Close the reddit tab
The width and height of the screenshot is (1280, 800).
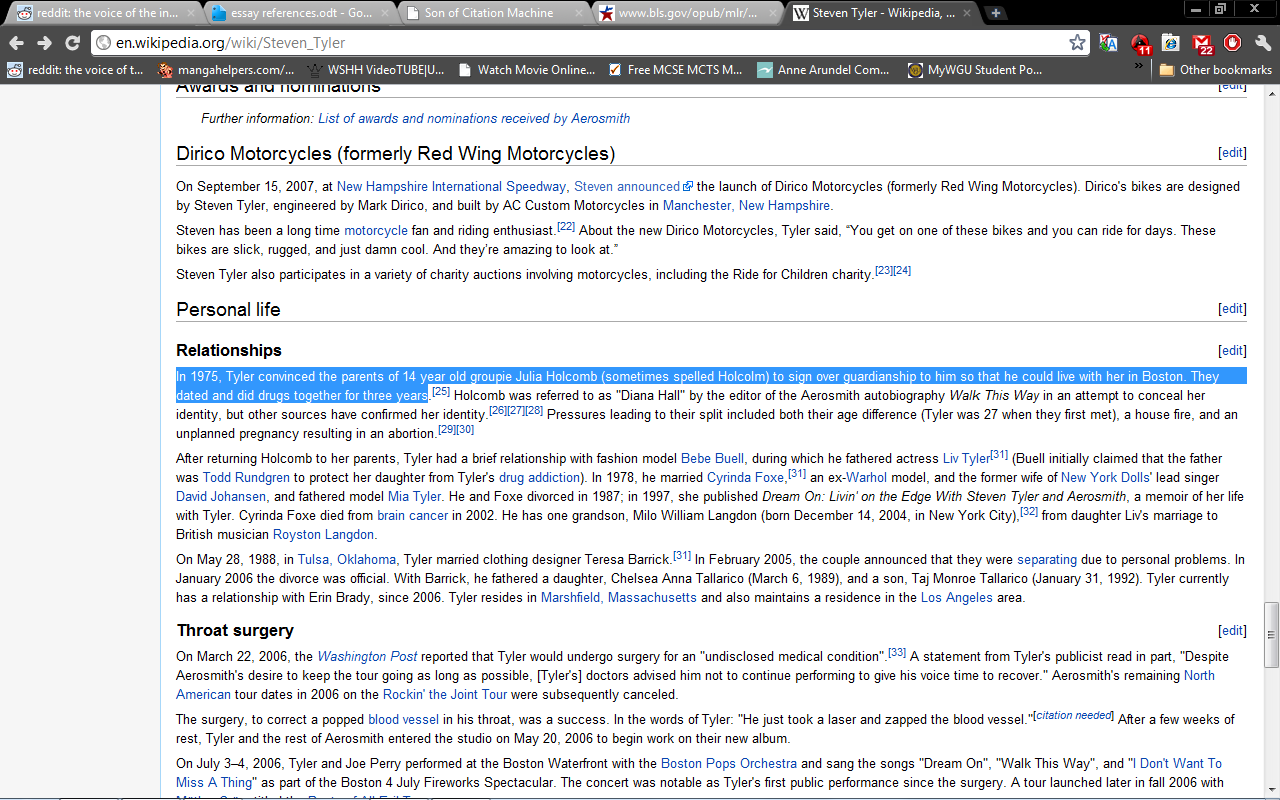pyautogui.click(x=188, y=13)
